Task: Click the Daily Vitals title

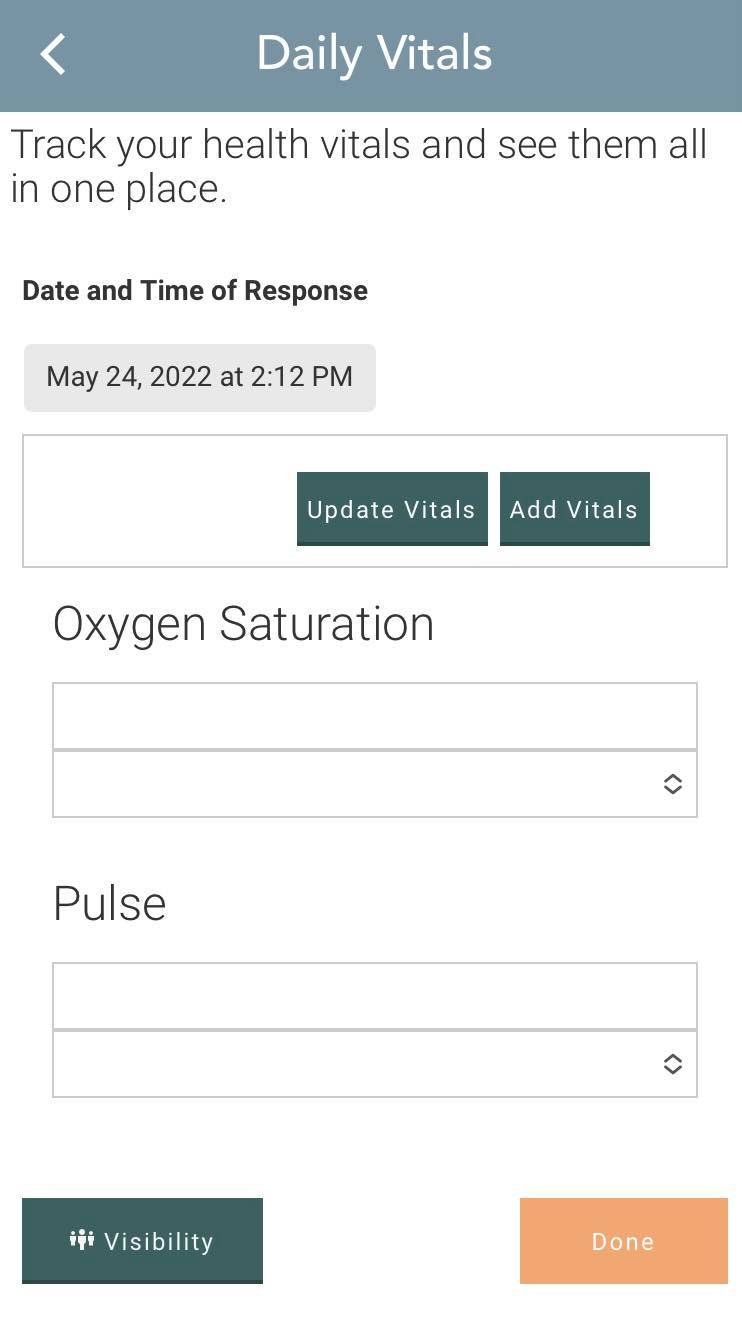Action: tap(374, 54)
